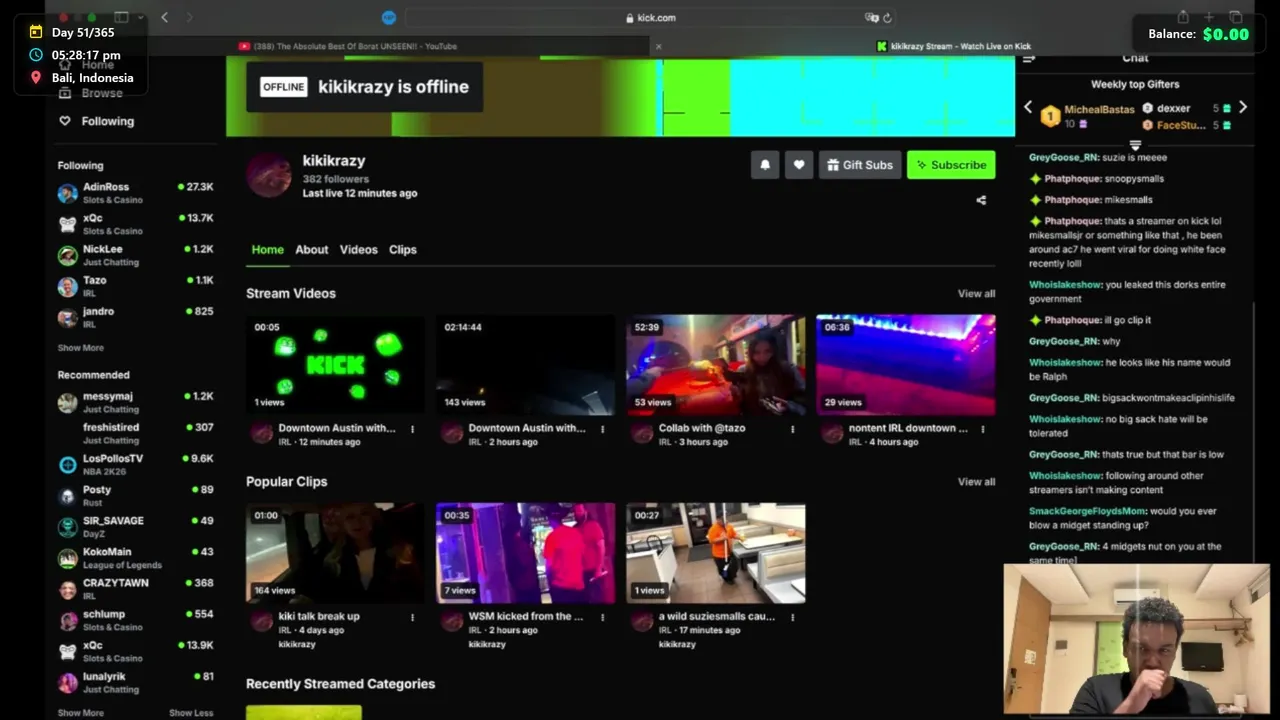Click the Gift Subs button
The image size is (1280, 720).
(860, 165)
